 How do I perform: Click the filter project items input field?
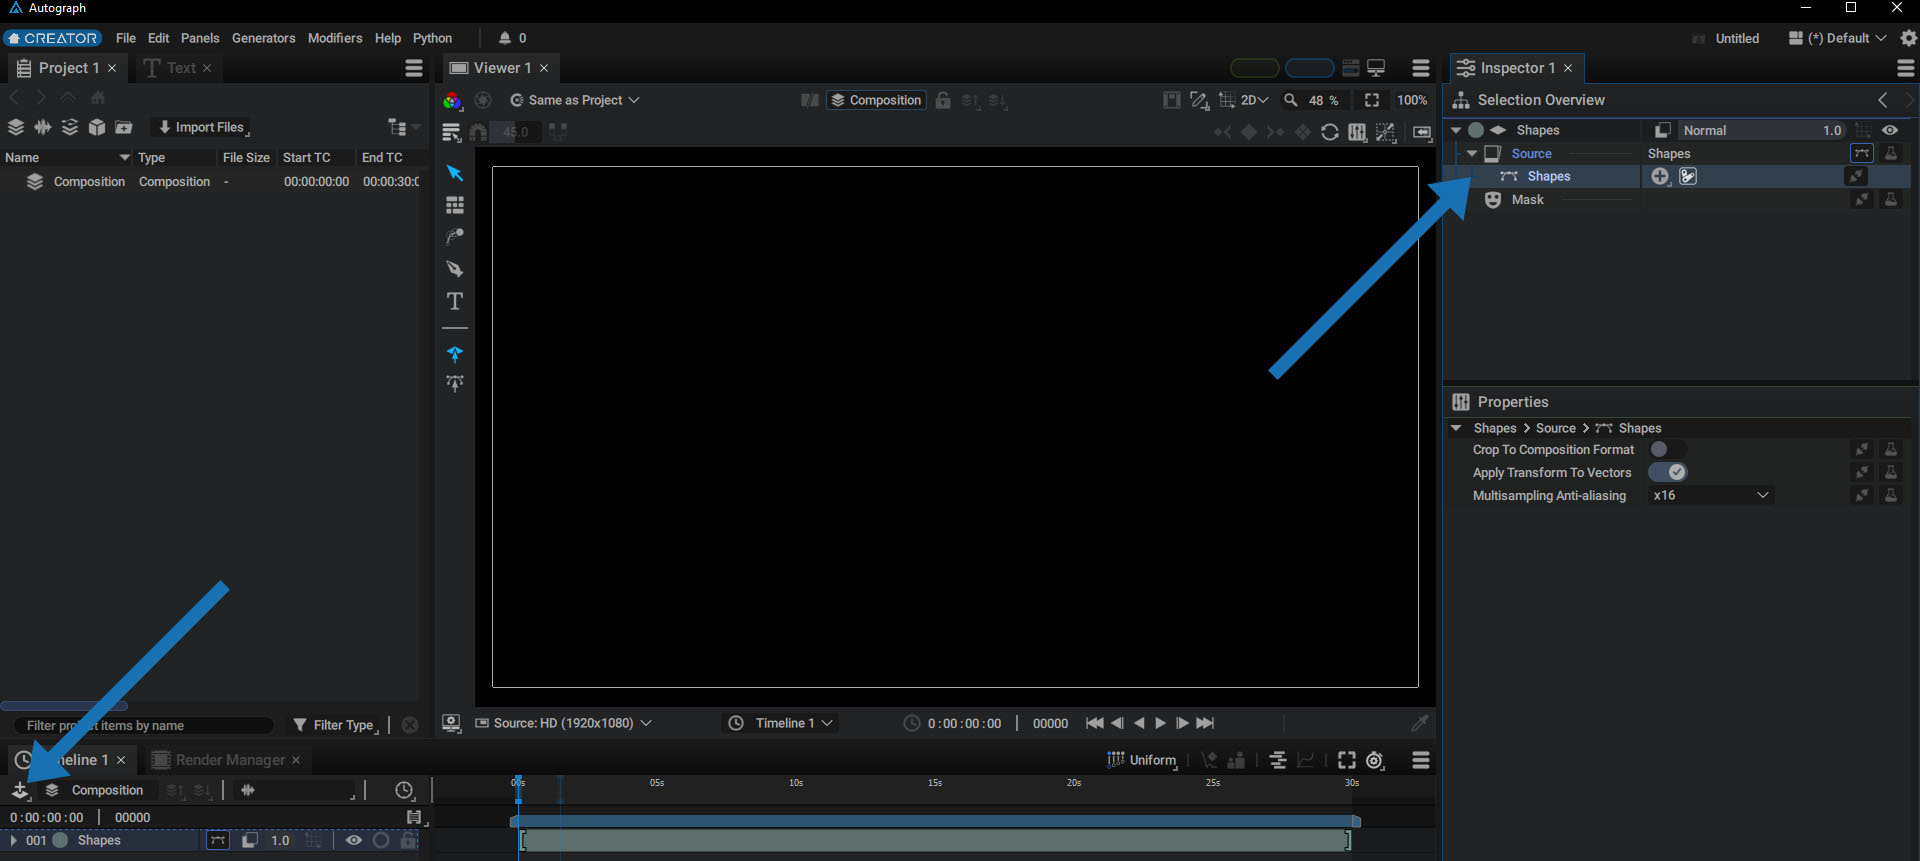coord(143,725)
